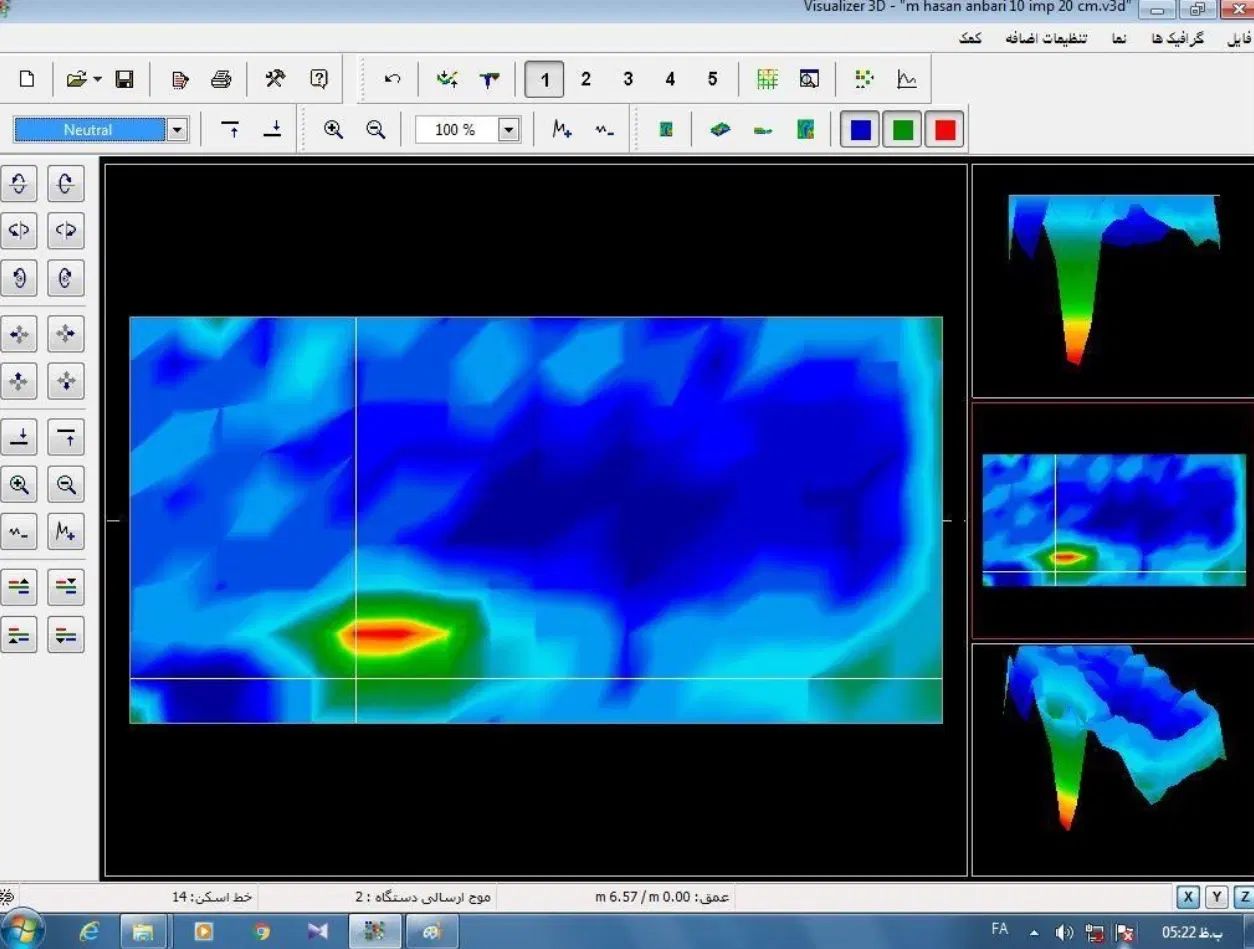The image size is (1254, 949).
Task: Undo the last action with the curved arrow icon
Action: pos(392,79)
